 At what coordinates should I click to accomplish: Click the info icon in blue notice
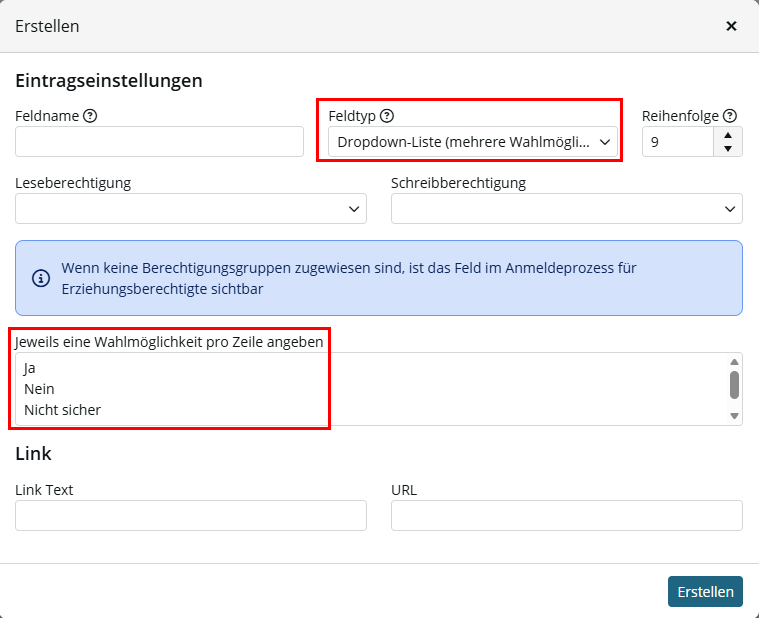coord(41,278)
